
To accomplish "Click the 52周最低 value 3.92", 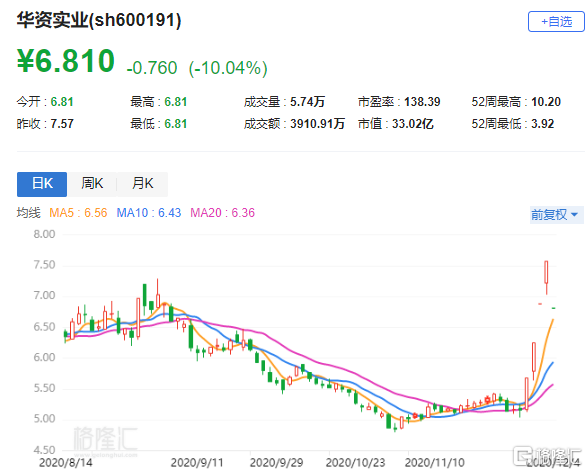I will [x=542, y=124].
